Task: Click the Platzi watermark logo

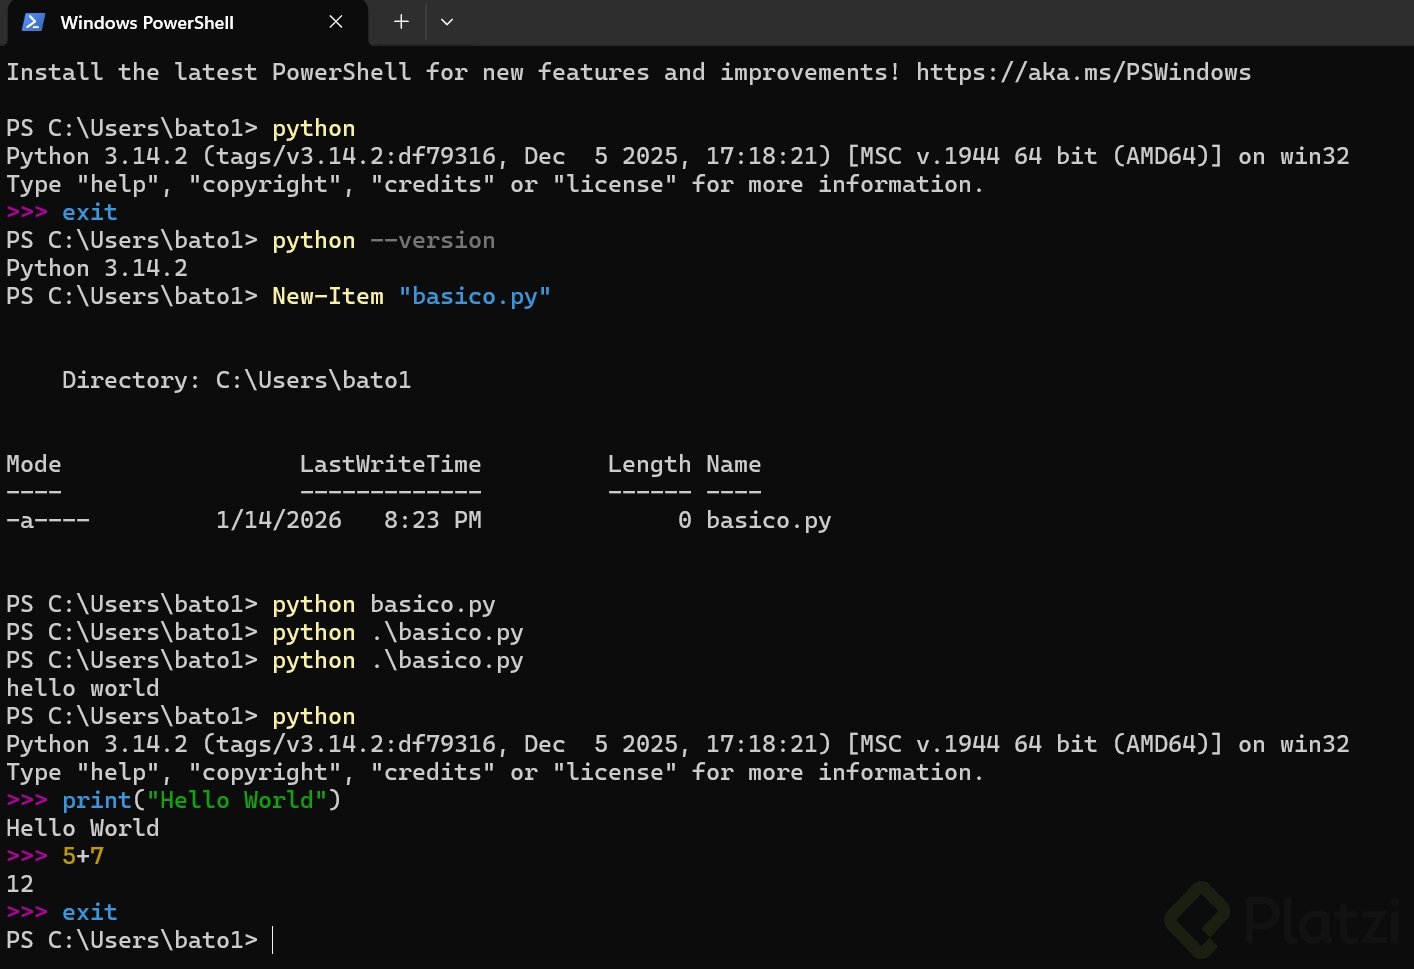Action: [x=1285, y=920]
